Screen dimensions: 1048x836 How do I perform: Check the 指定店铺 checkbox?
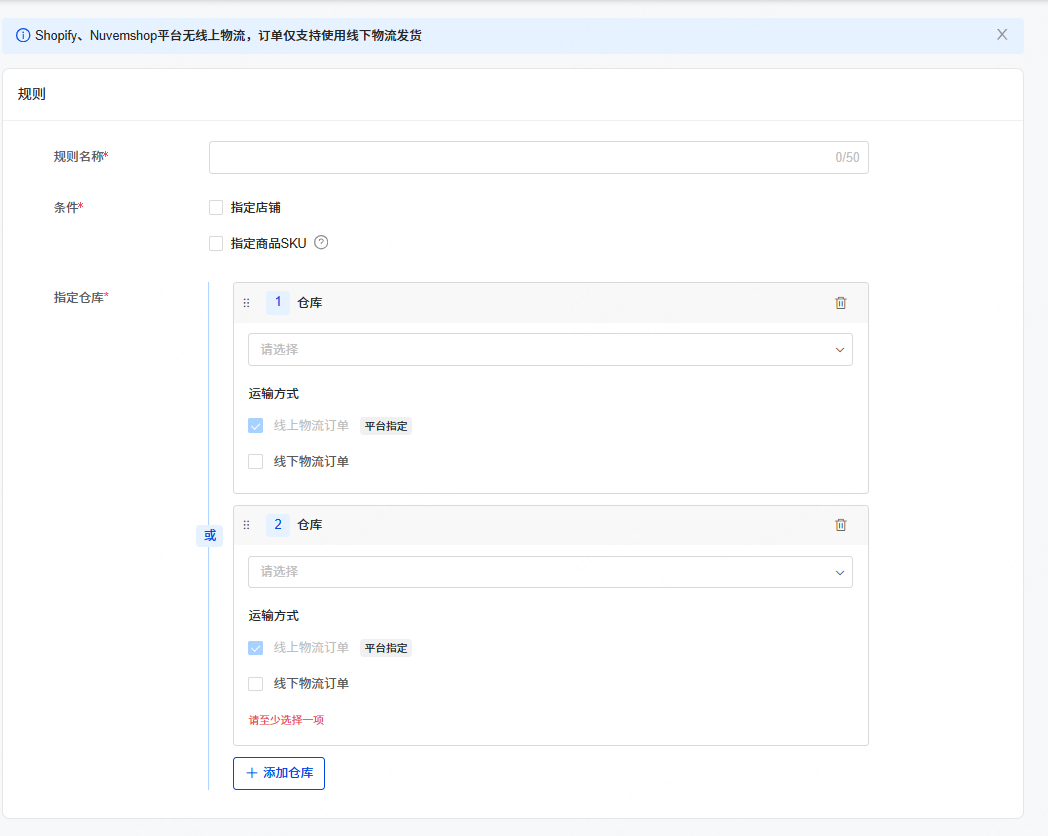coord(216,208)
